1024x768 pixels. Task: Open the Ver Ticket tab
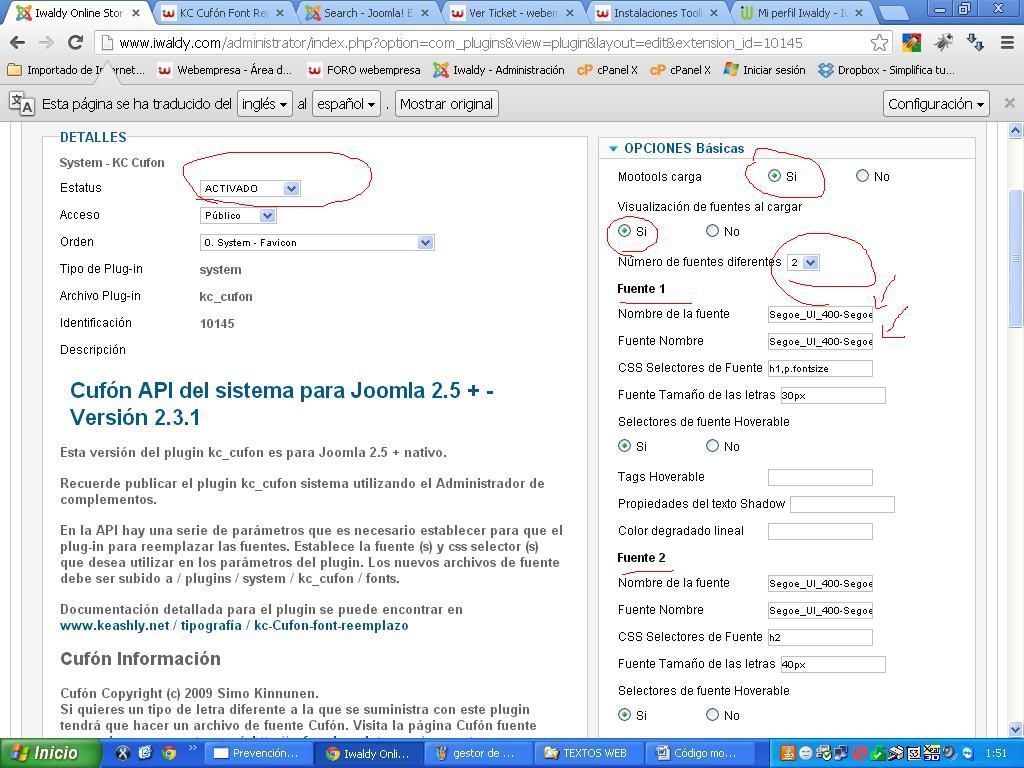pyautogui.click(x=513, y=13)
